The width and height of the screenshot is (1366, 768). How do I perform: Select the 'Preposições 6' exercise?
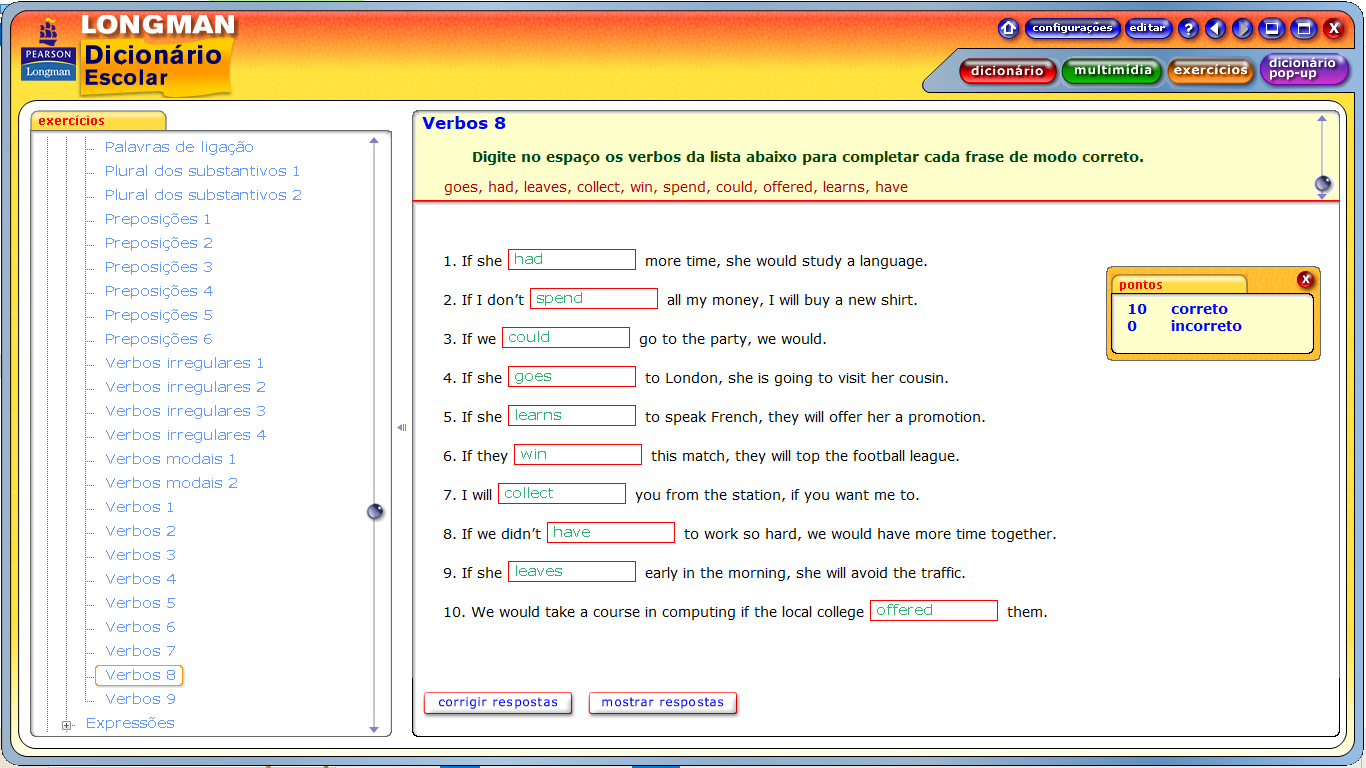click(159, 339)
